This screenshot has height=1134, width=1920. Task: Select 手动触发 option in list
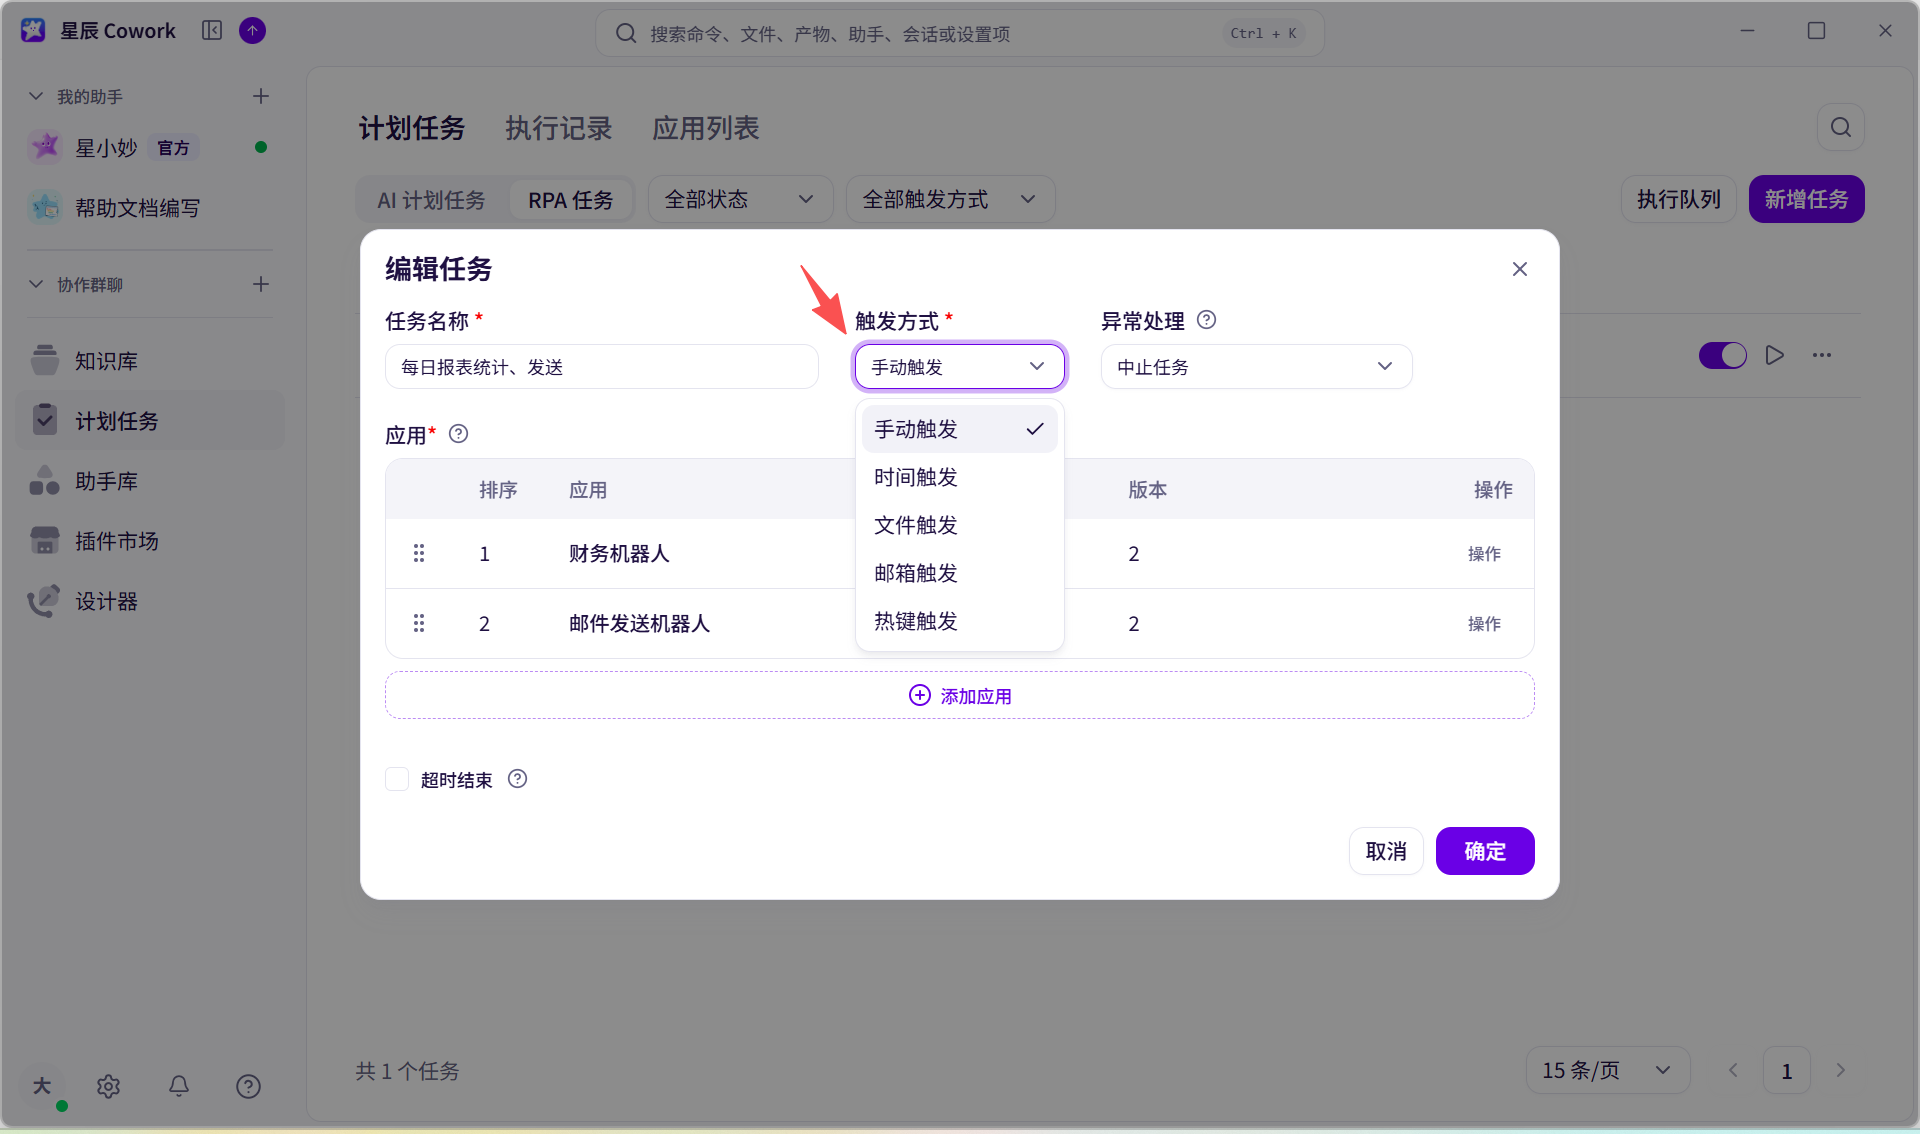pyautogui.click(x=960, y=429)
